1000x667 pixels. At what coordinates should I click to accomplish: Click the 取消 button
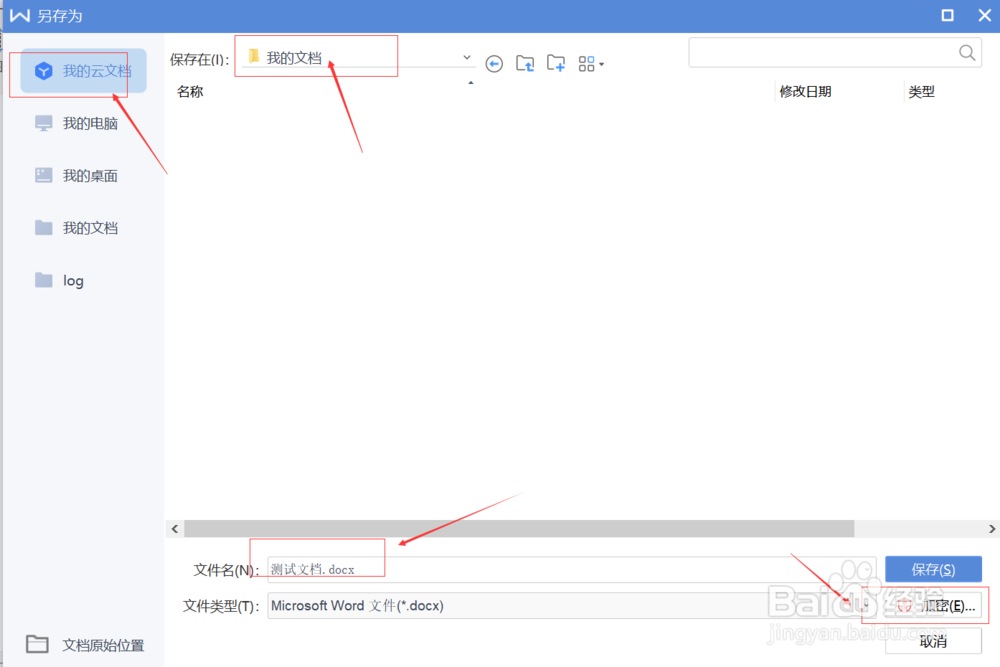coord(933,641)
